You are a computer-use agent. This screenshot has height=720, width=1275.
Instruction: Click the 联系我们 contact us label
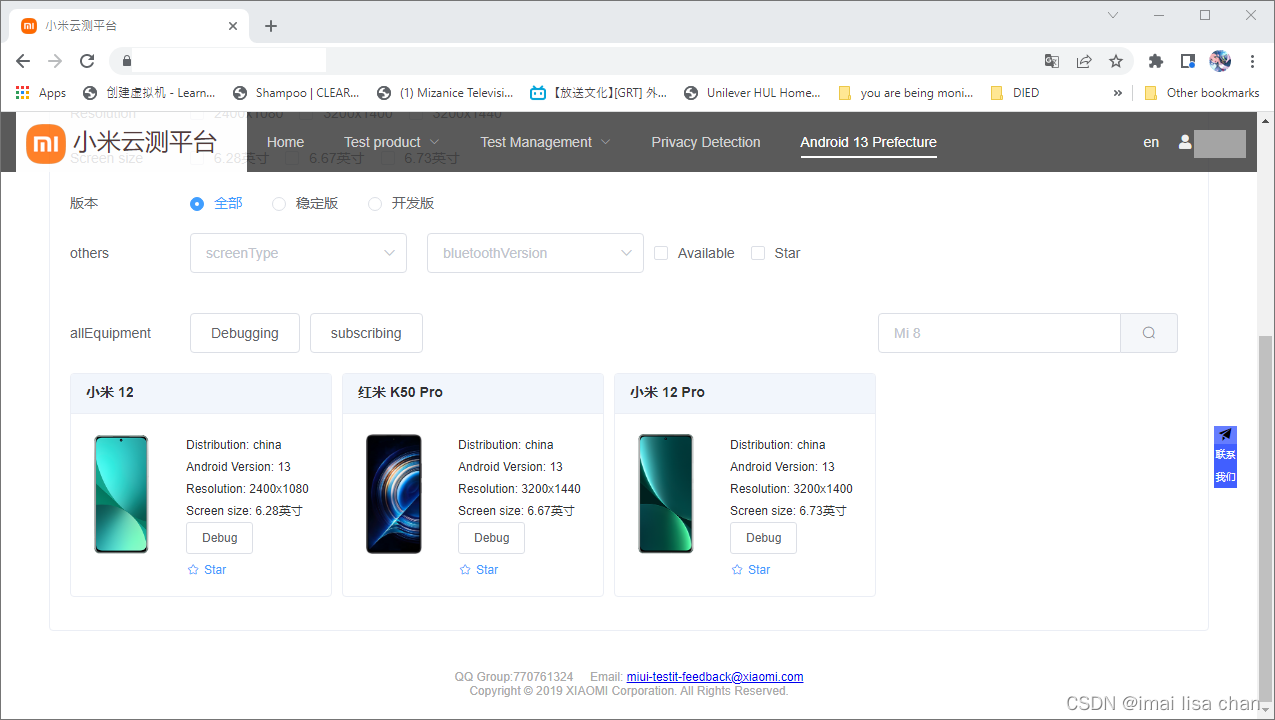pos(1225,466)
